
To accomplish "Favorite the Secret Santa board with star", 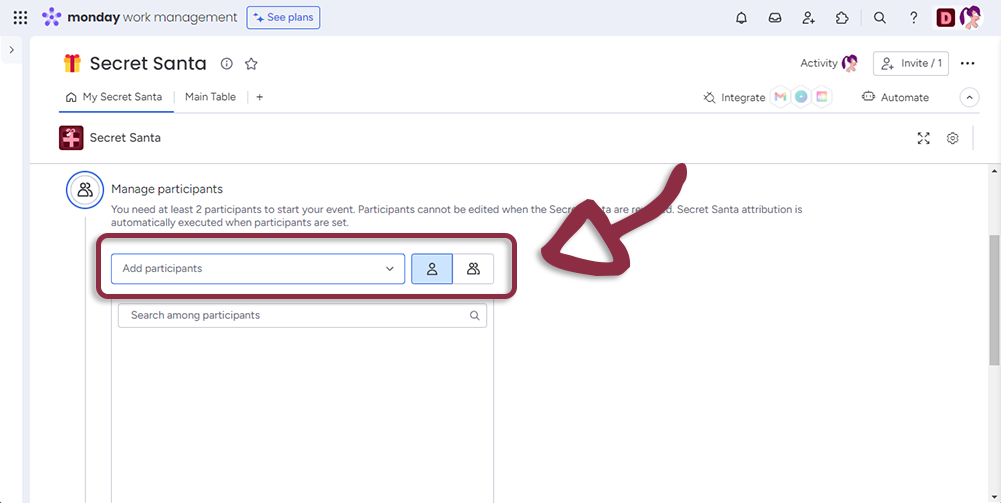I will 251,64.
